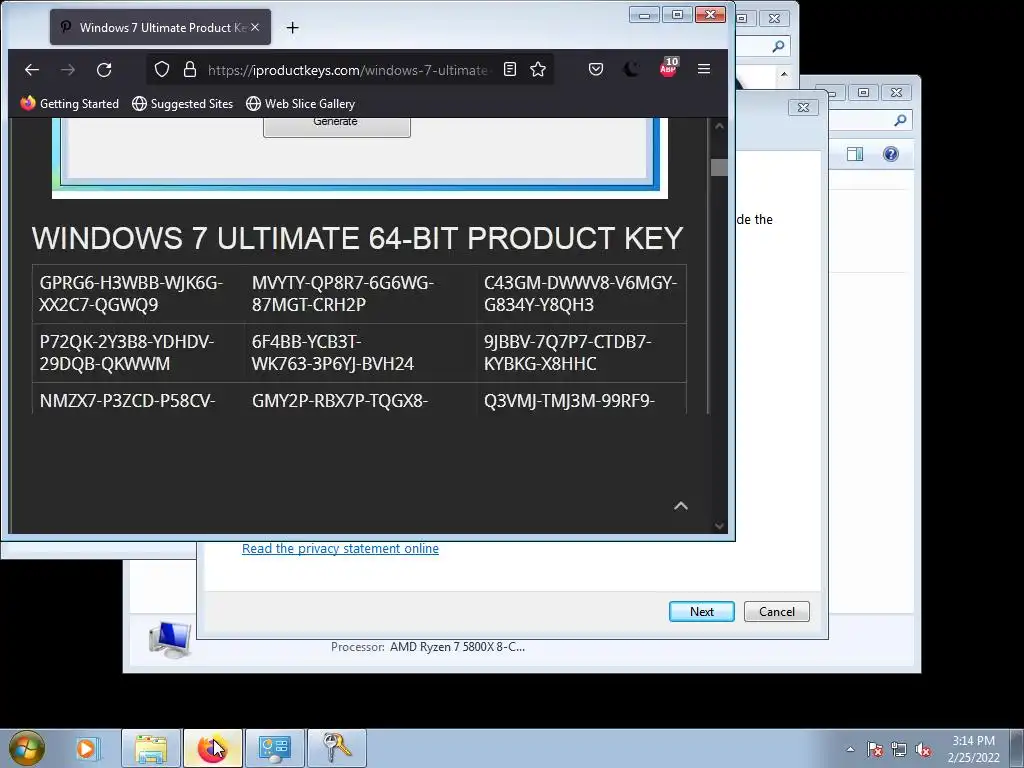The width and height of the screenshot is (1024, 768).
Task: Reload the current Firefox page
Action: click(104, 70)
